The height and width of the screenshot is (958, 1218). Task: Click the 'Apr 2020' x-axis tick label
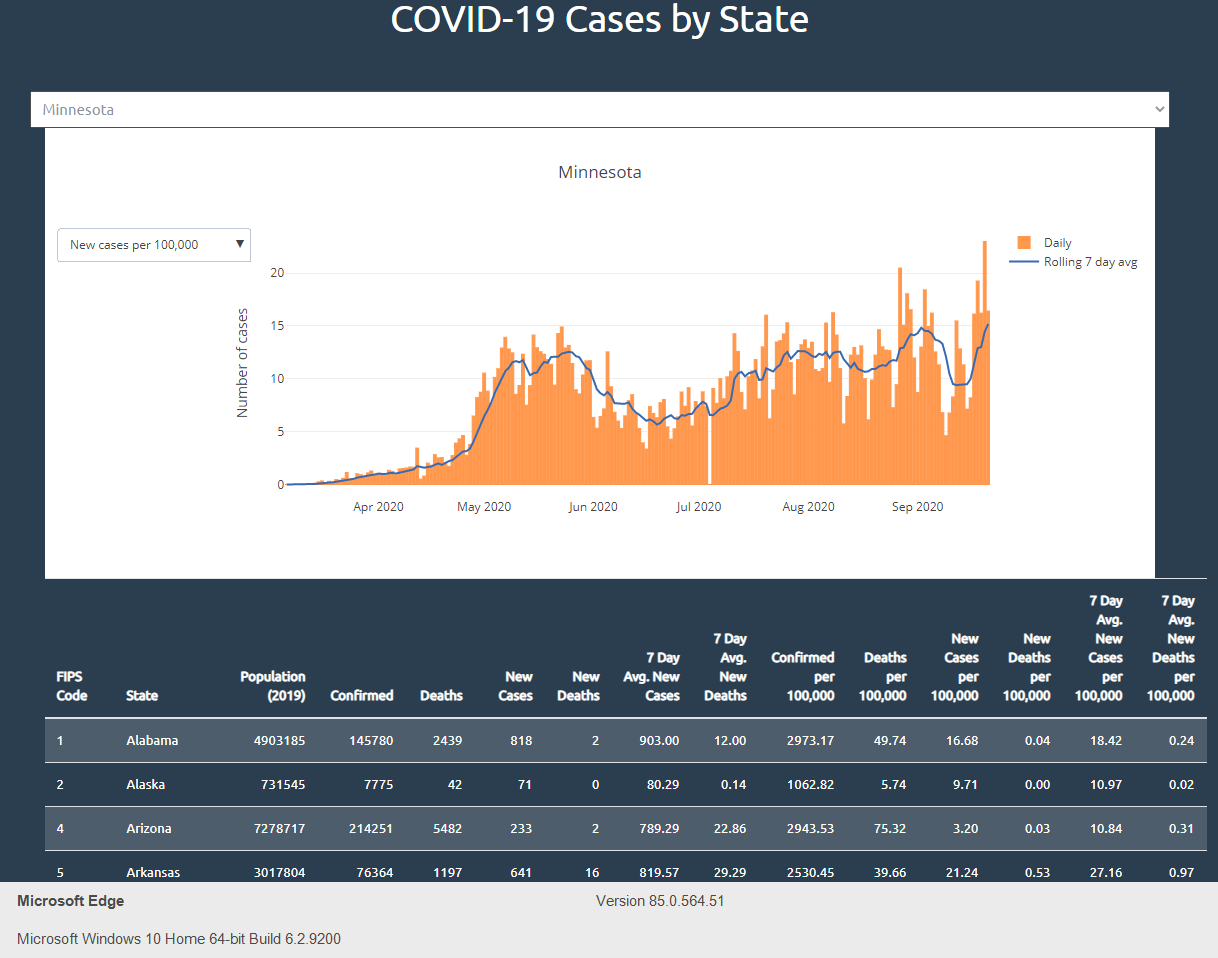point(378,507)
